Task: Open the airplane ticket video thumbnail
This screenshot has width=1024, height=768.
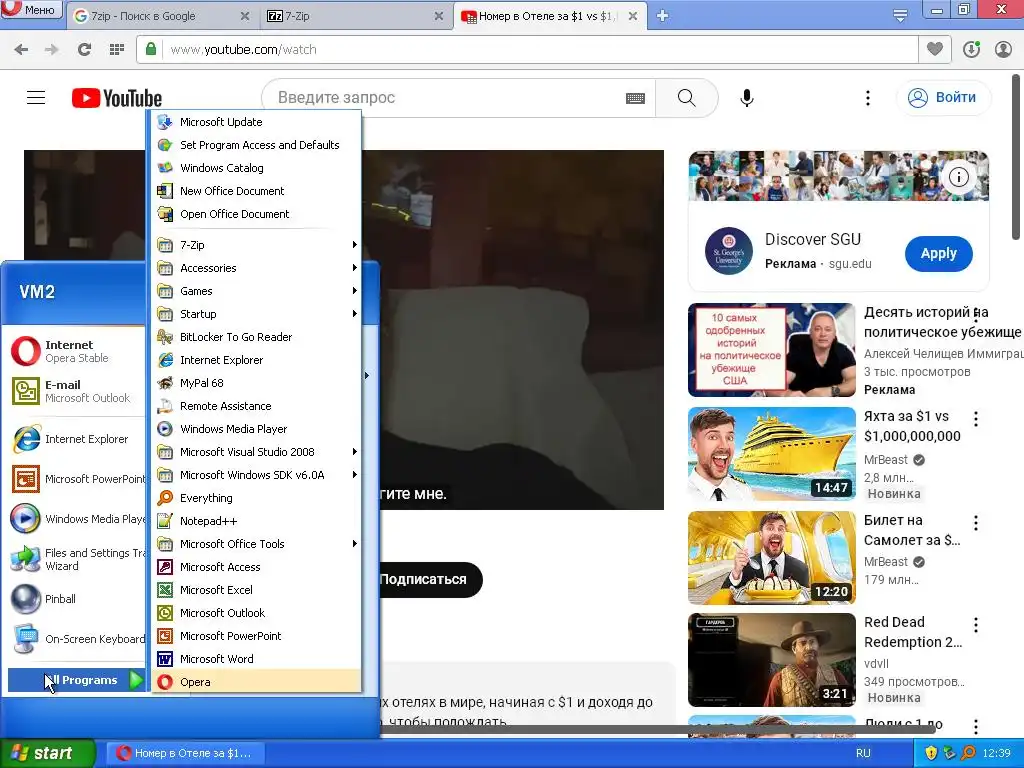Action: (x=771, y=558)
